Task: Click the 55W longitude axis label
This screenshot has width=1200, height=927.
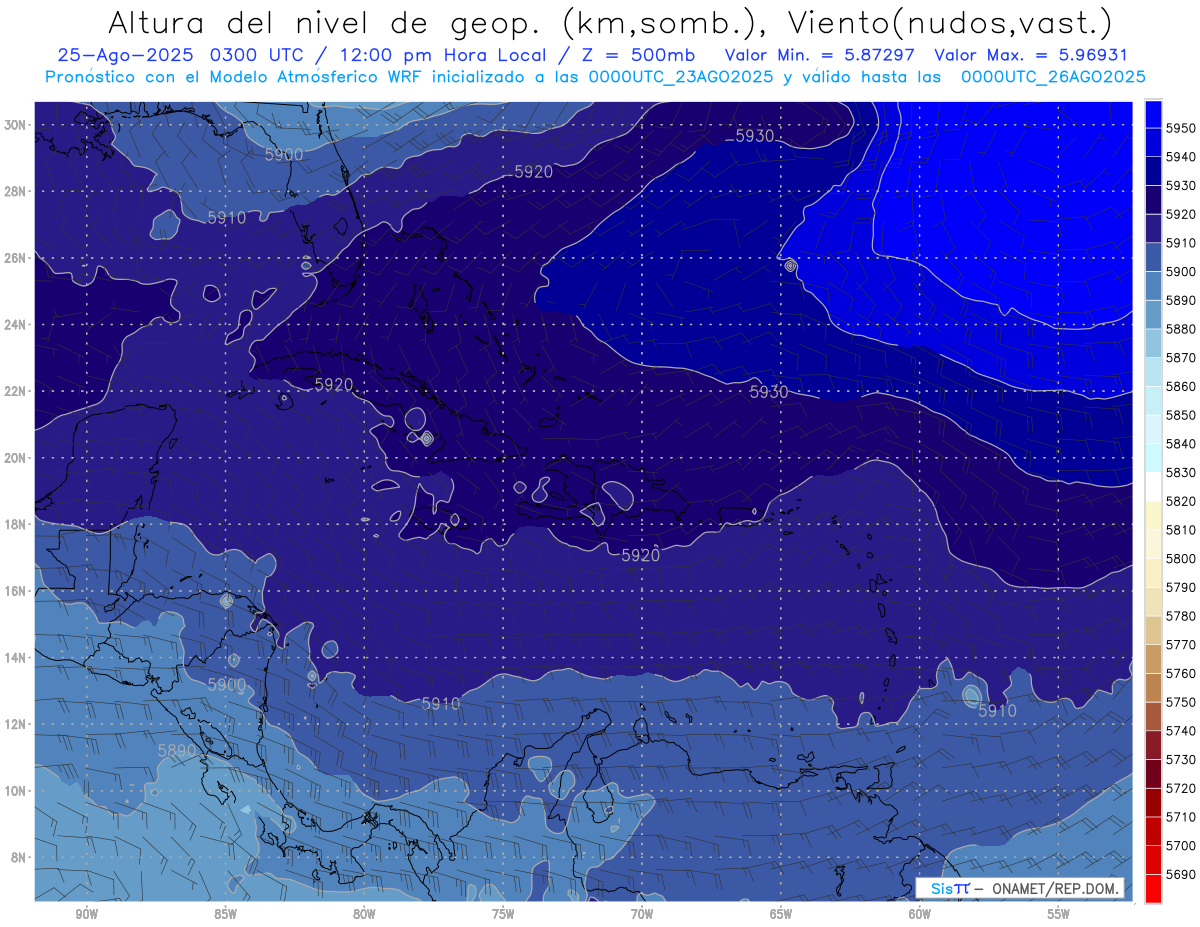Action: [1059, 914]
